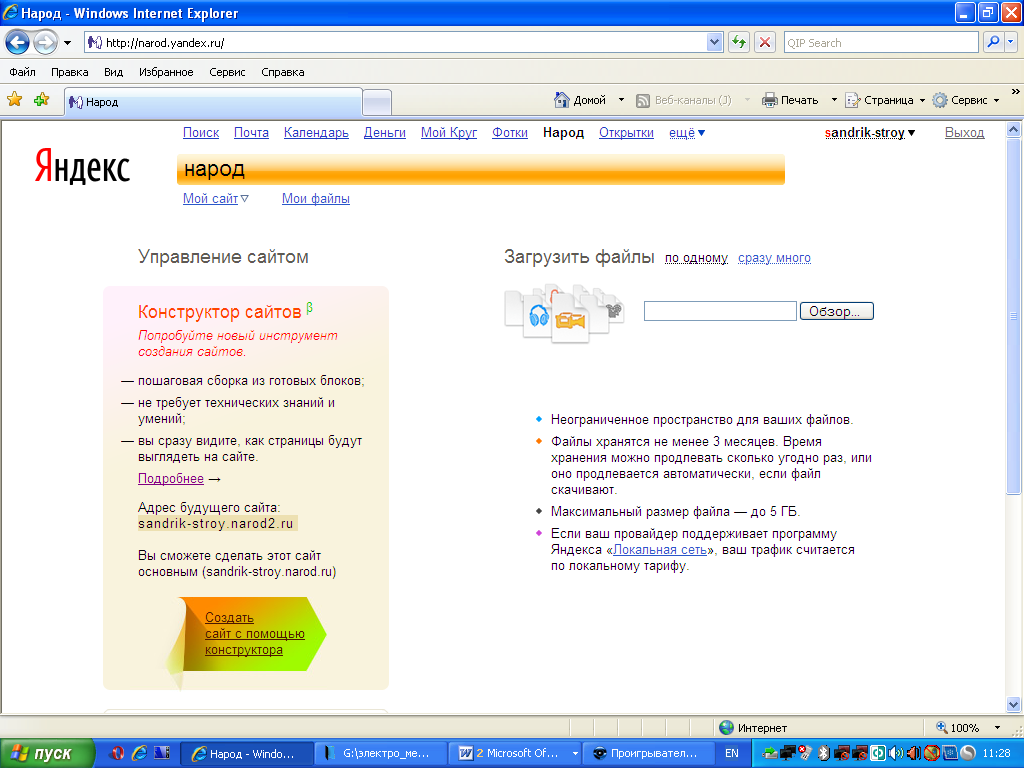The image size is (1024, 768).
Task: Click the file path input field
Action: [720, 311]
